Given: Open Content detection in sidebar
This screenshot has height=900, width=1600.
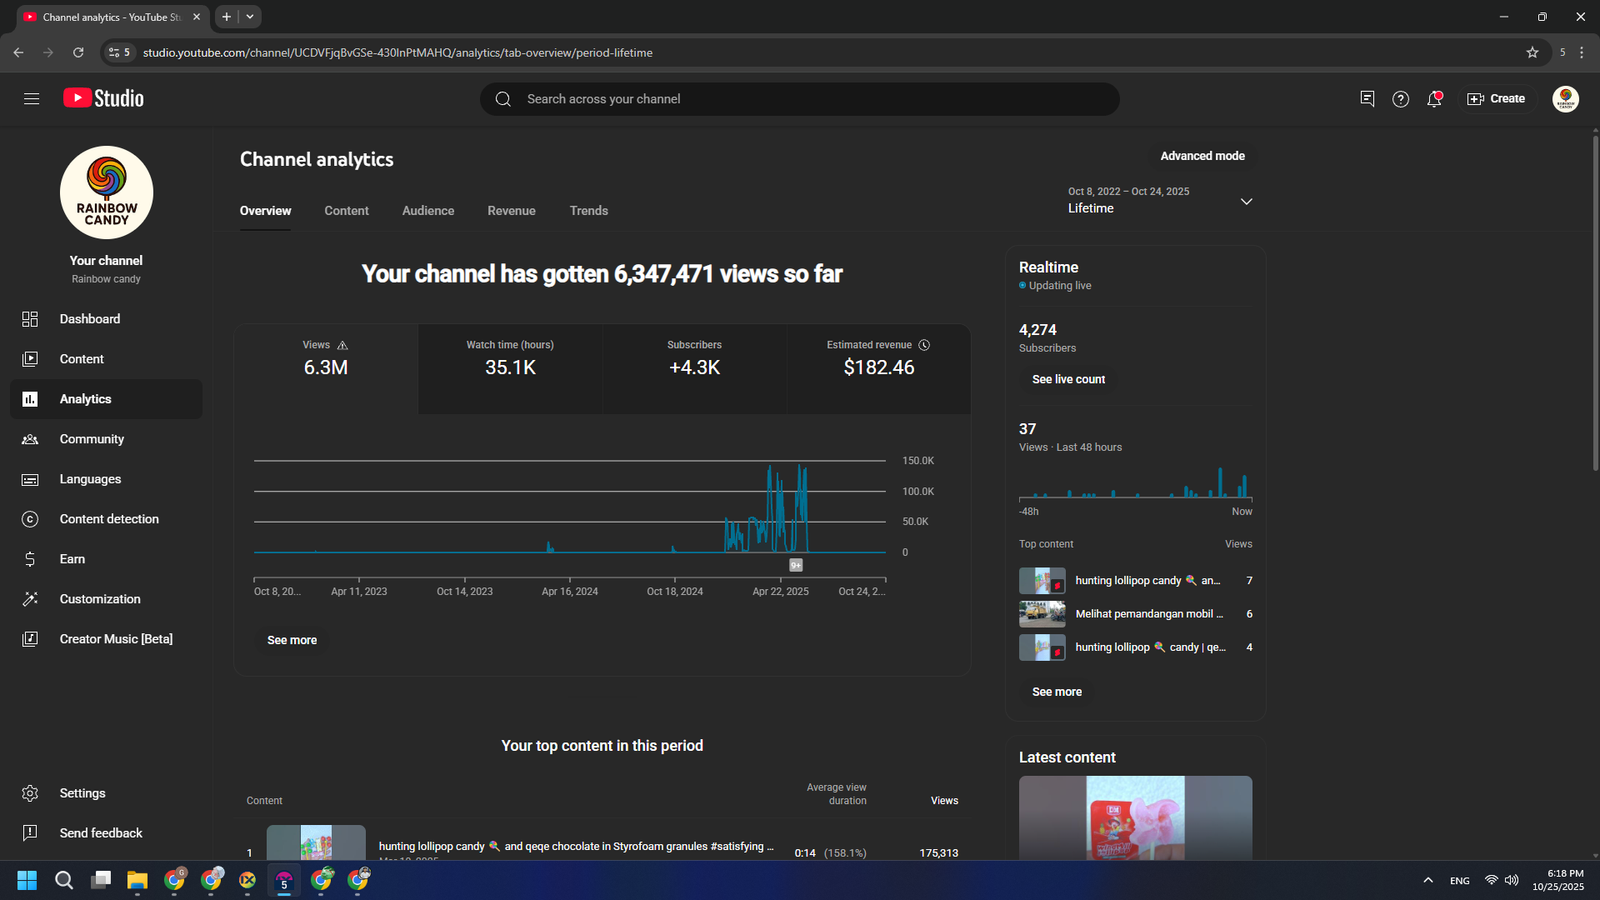Looking at the screenshot, I should (108, 519).
